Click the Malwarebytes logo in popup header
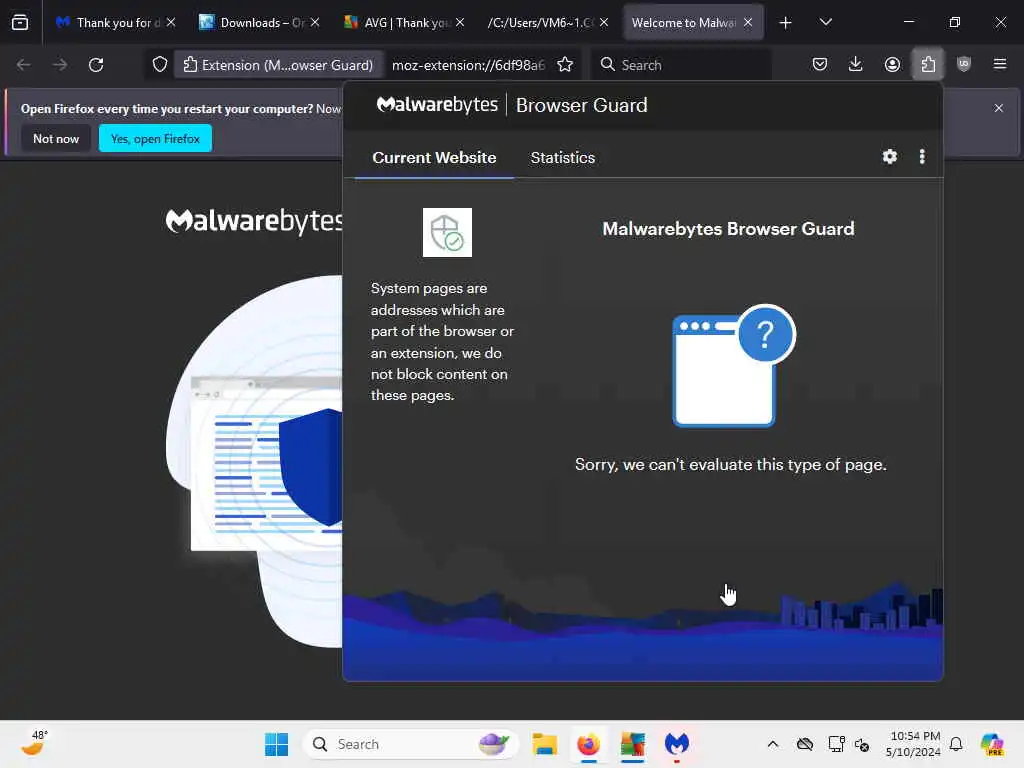Screen dimensions: 1024x768 click(x=437, y=104)
